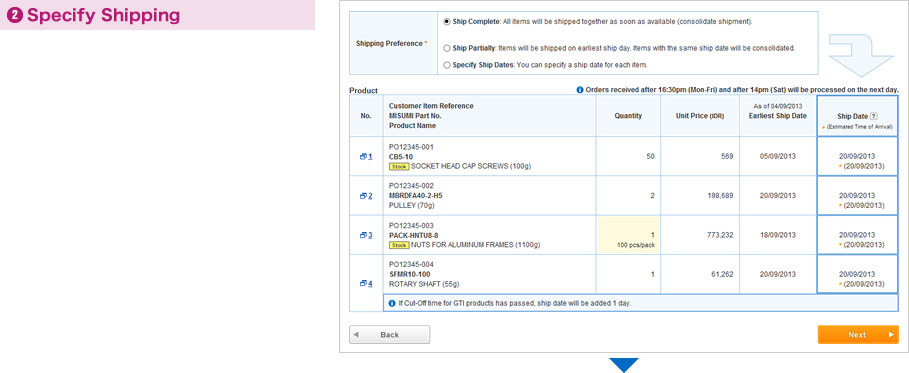Proceed with the orange Next button
909x373 pixels.
click(x=858, y=335)
